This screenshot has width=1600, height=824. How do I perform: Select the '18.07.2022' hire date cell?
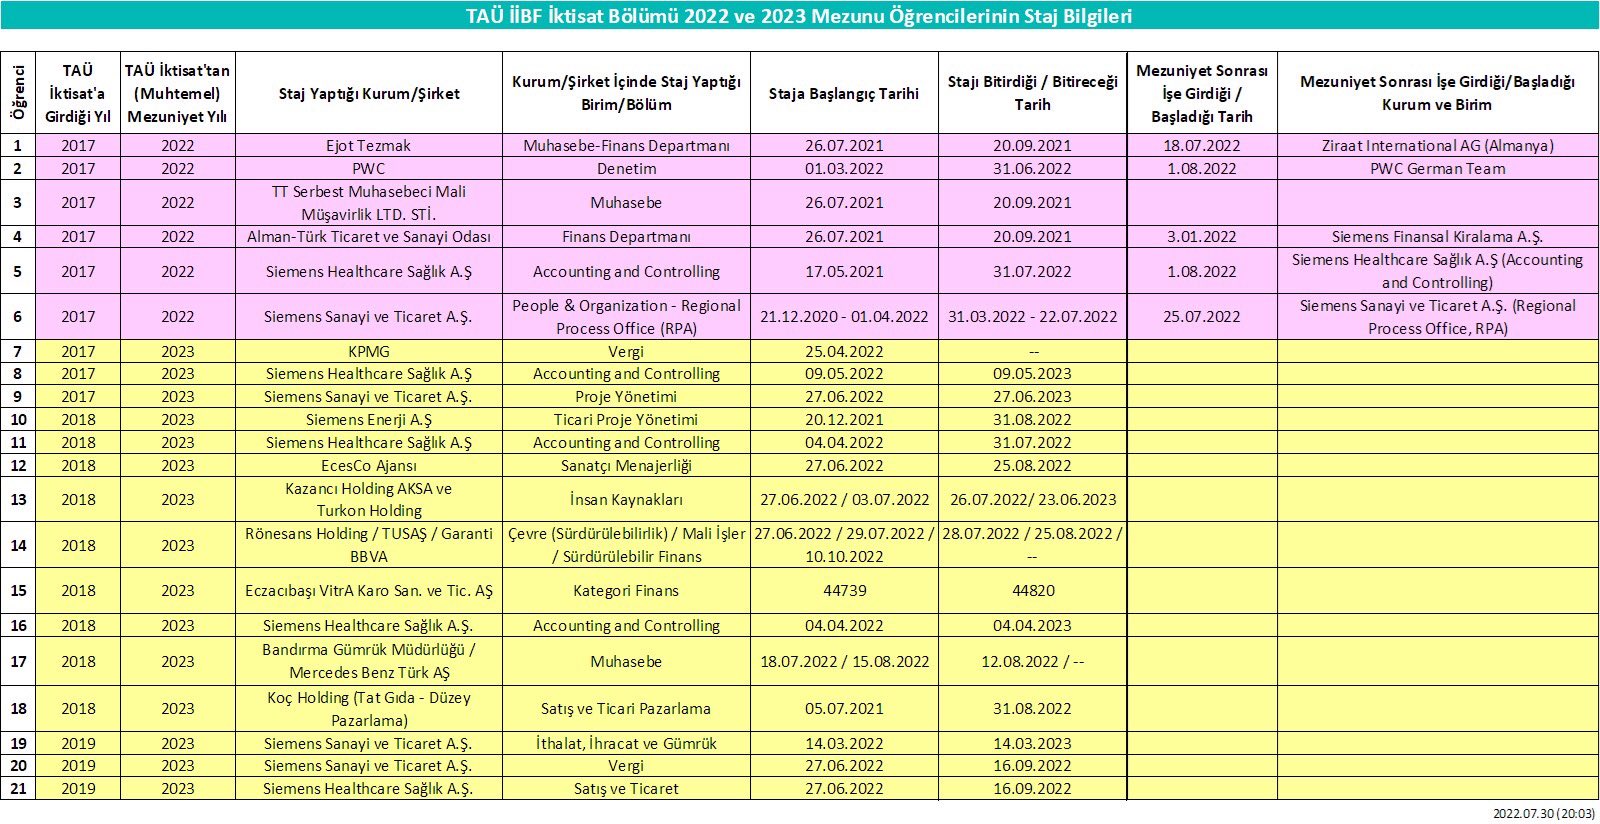(1202, 145)
